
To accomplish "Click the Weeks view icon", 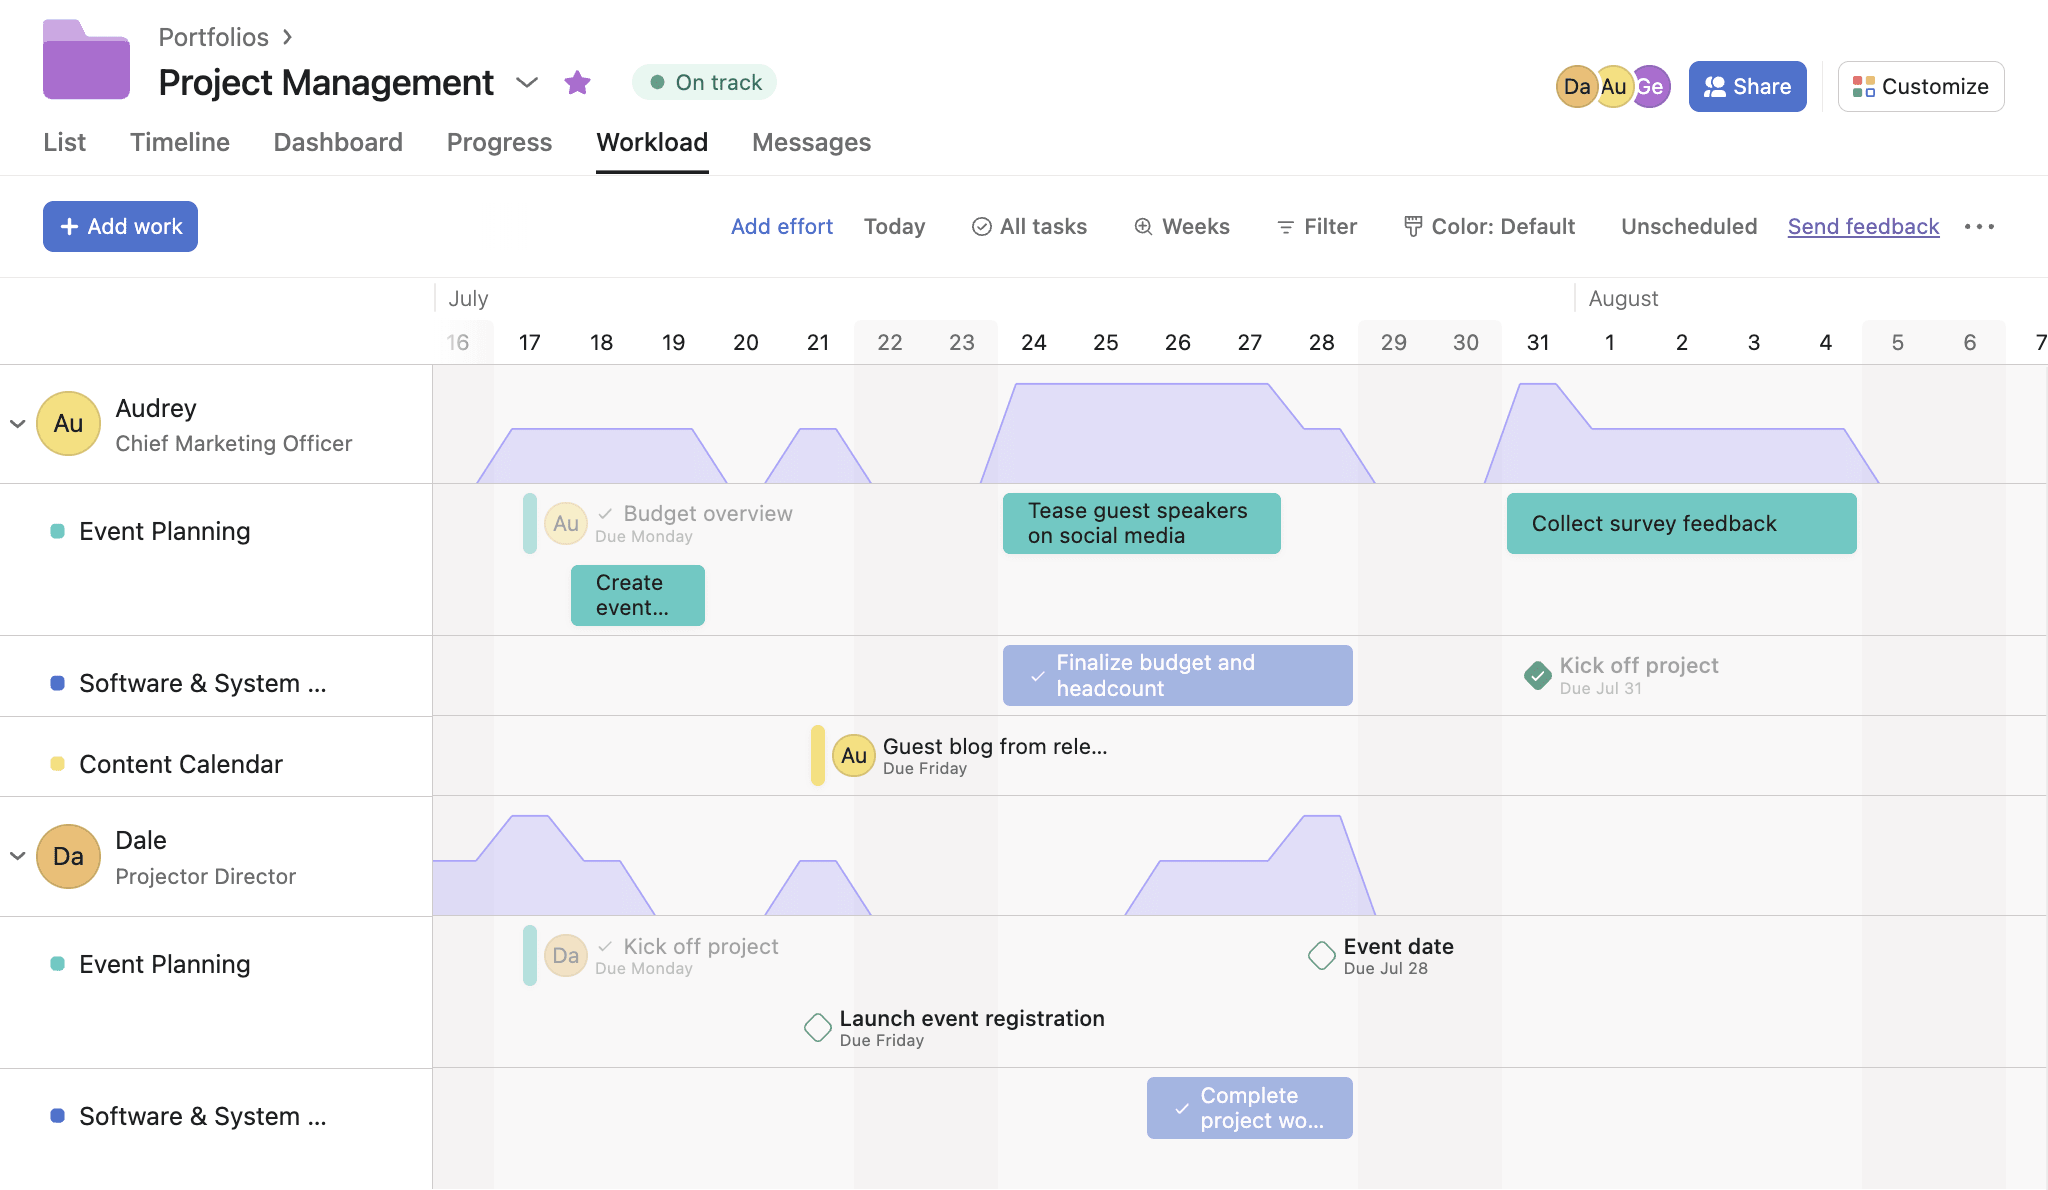I will click(x=1142, y=225).
